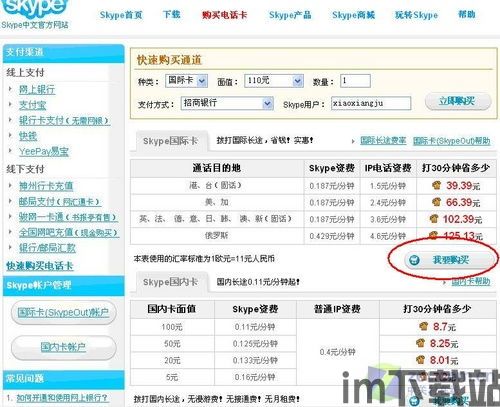Open the 国内卡帮助 link
The height and width of the screenshot is (407, 500).
point(471,282)
